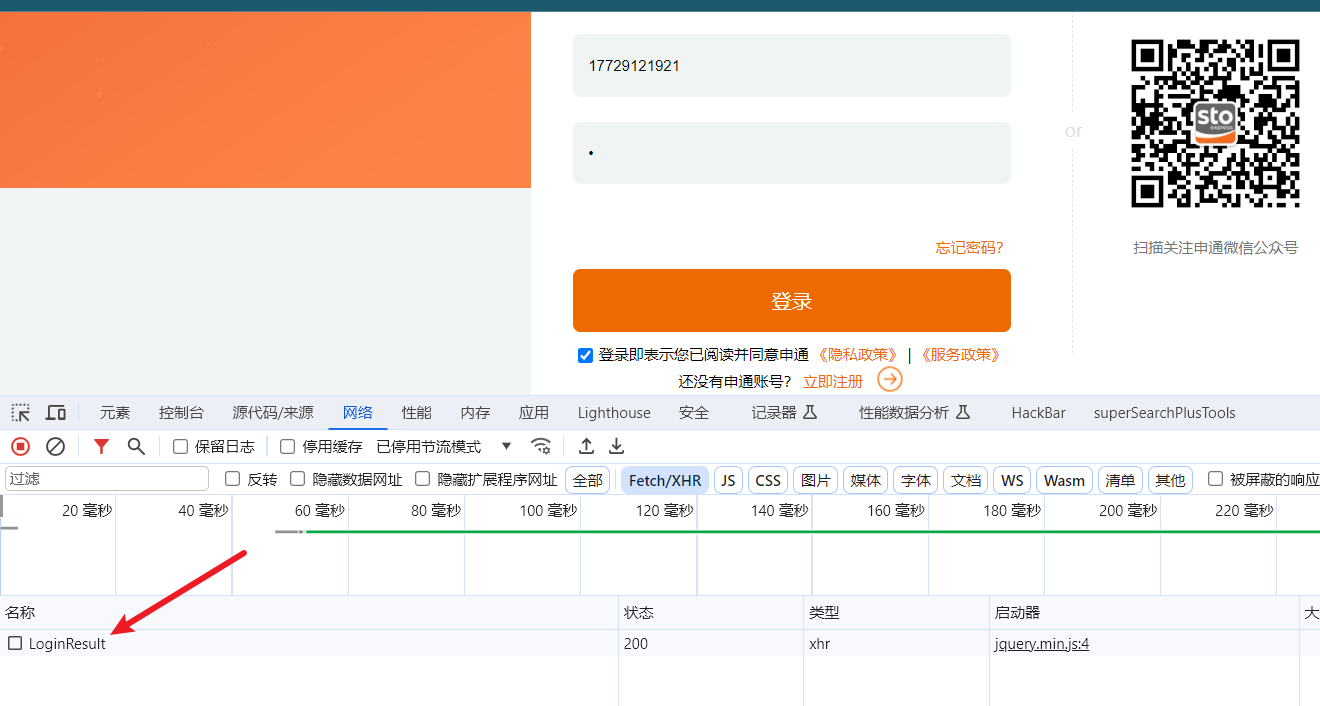Image resolution: width=1320 pixels, height=706 pixels.
Task: Filter requests by CSS type
Action: (x=768, y=480)
